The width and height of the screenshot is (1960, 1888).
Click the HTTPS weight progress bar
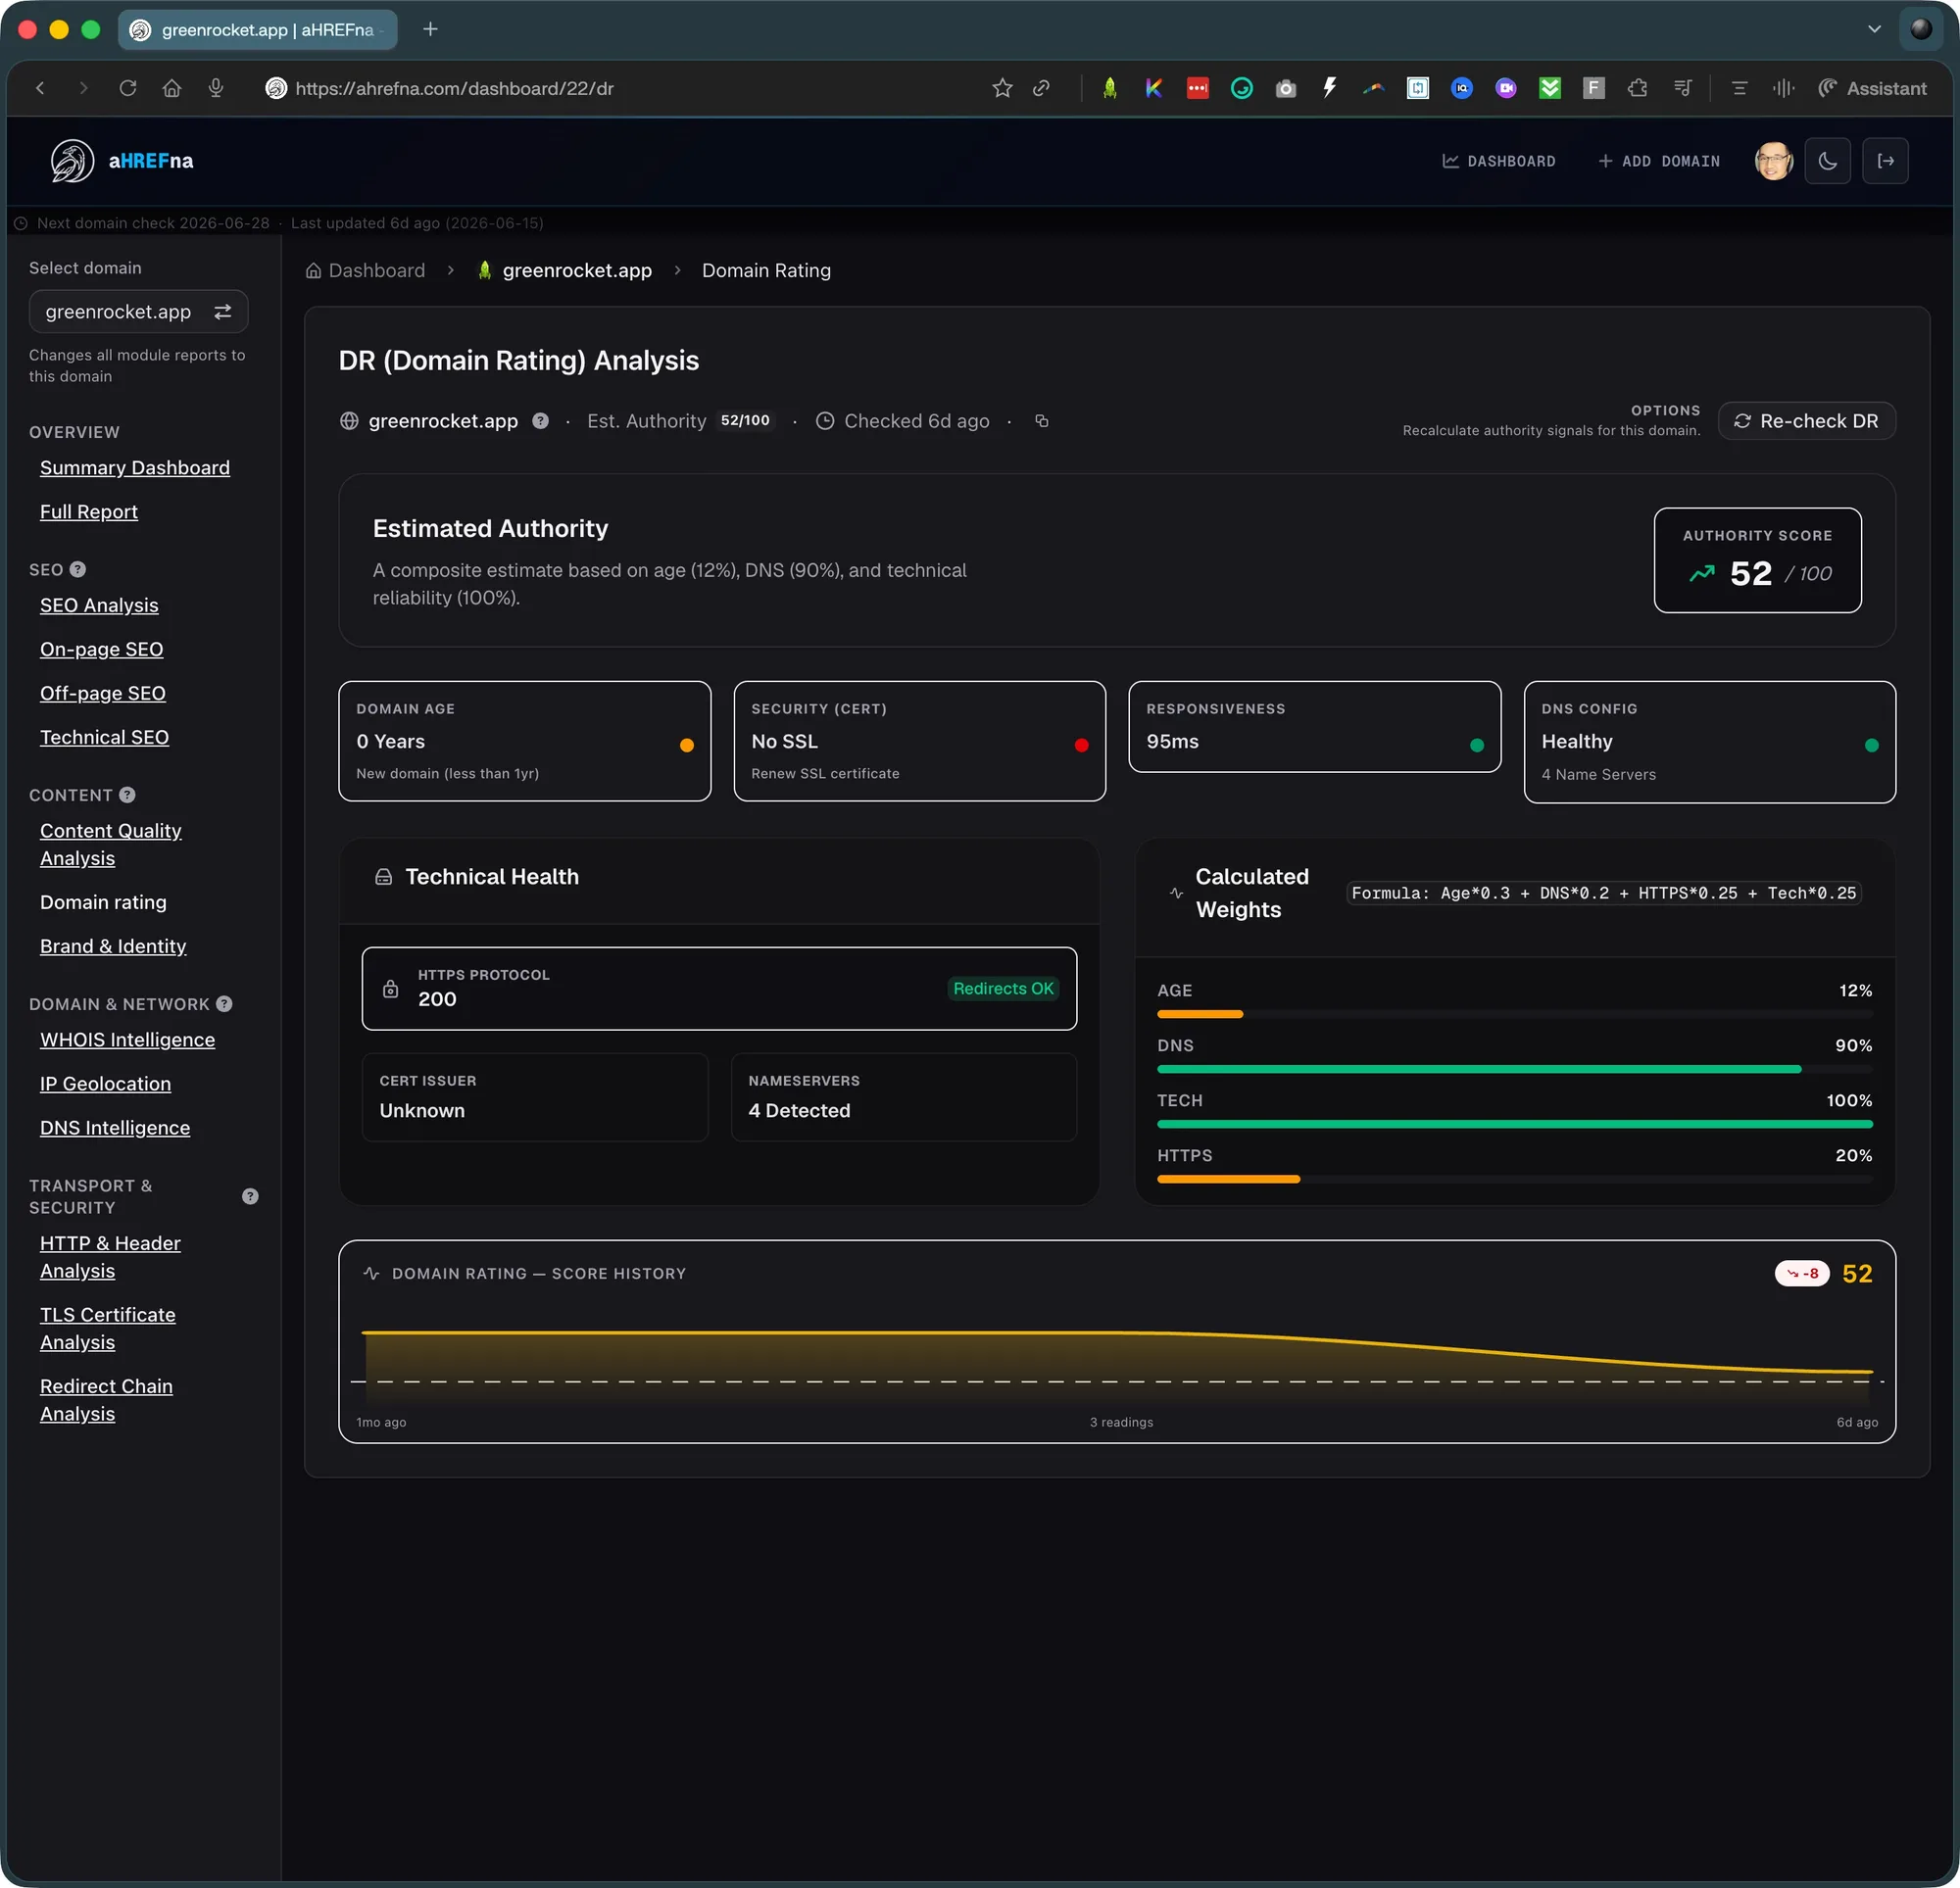[x=1514, y=1179]
